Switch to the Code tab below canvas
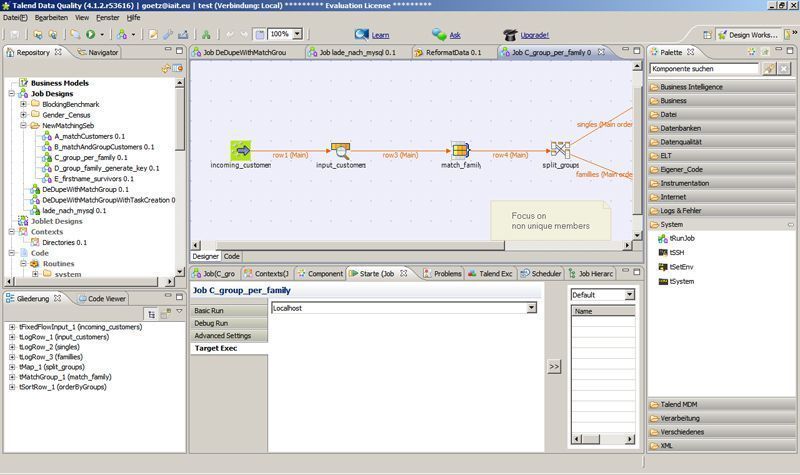This screenshot has height=475, width=800. (x=231, y=256)
